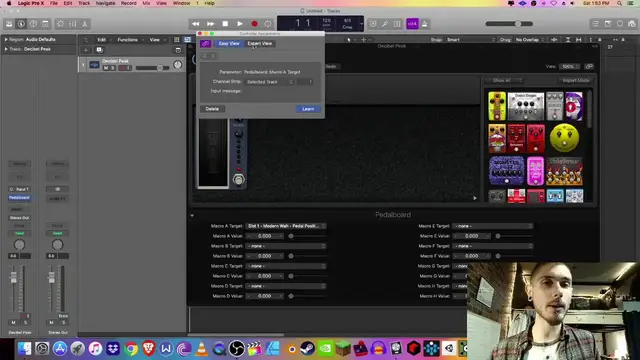Open the Mix menu in menu bar
Viewport: 640px width, 360px height.
tap(146, 3)
